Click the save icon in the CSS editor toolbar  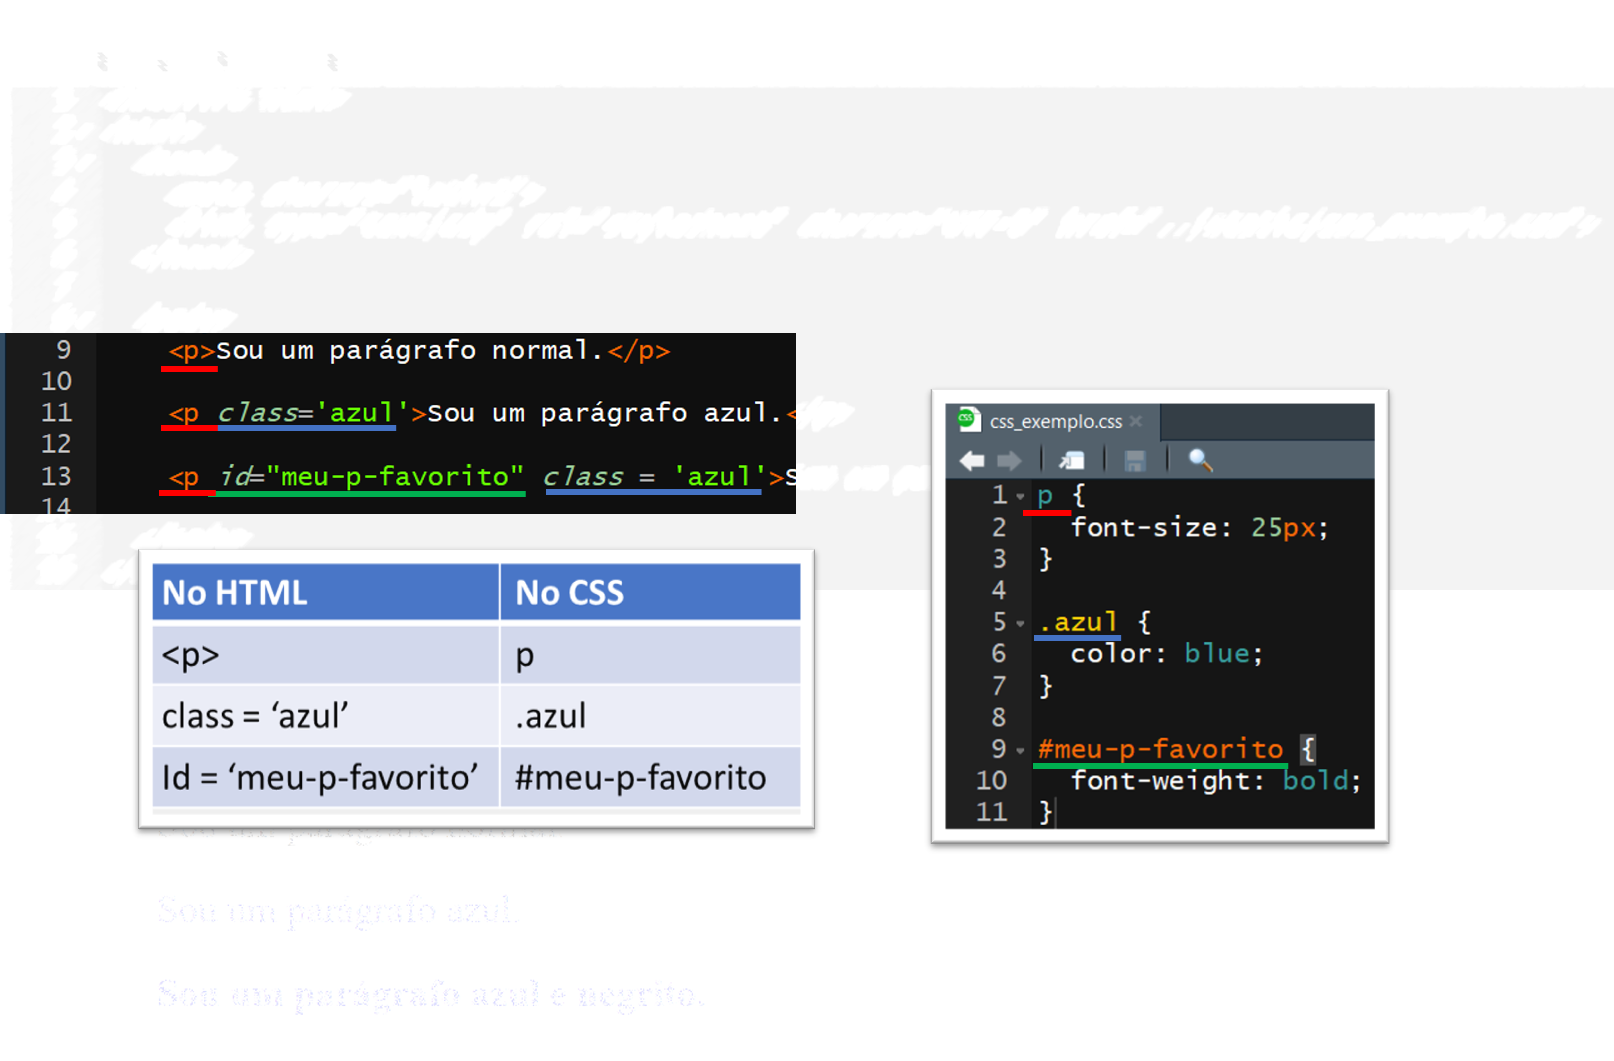pos(1135,460)
